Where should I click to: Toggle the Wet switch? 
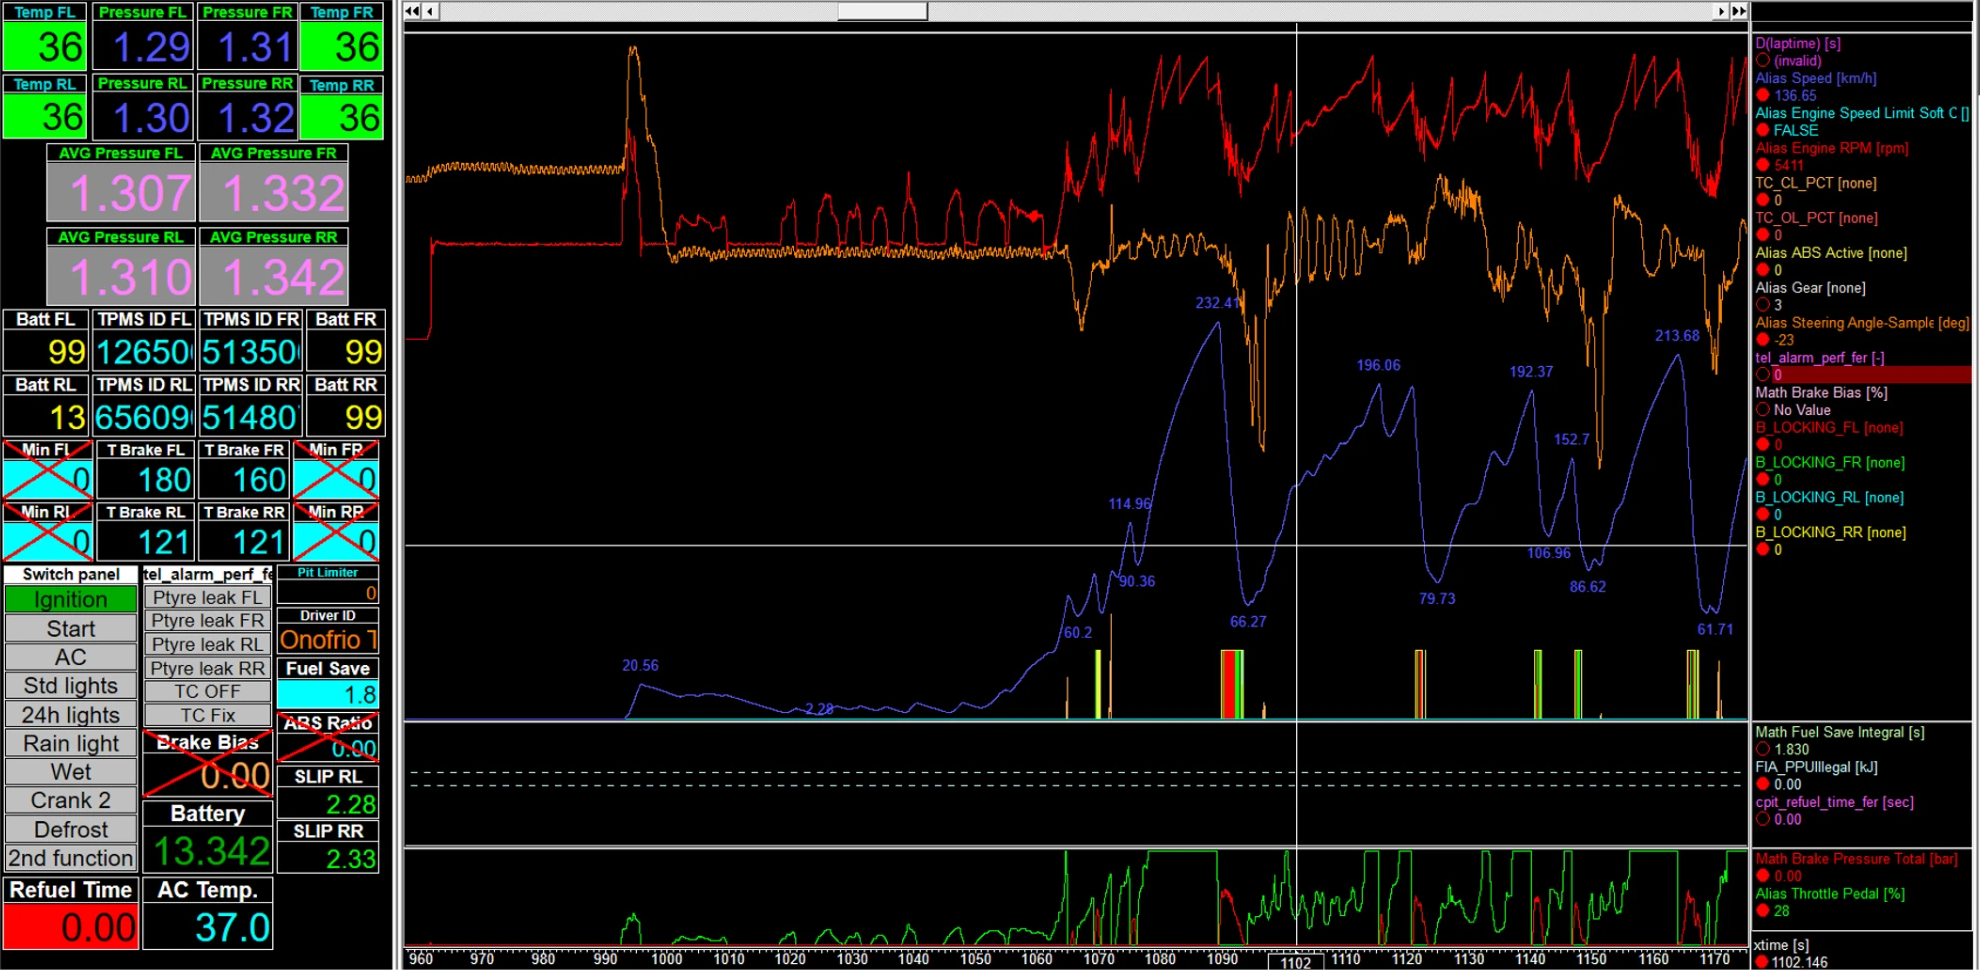pos(71,772)
